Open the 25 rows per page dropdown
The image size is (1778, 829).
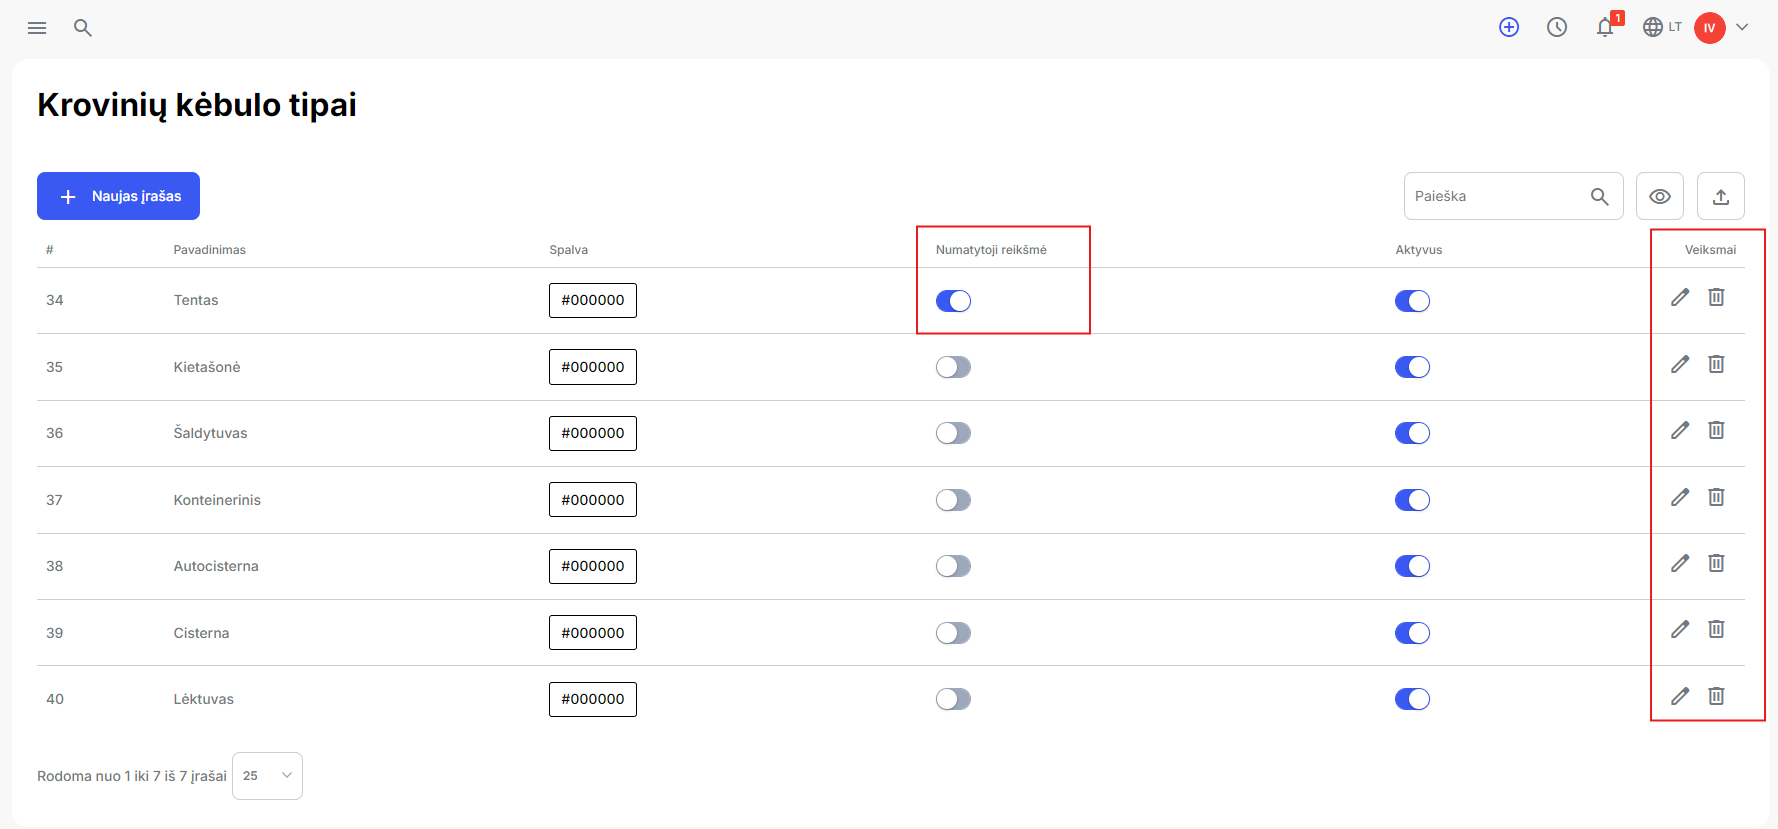point(267,776)
